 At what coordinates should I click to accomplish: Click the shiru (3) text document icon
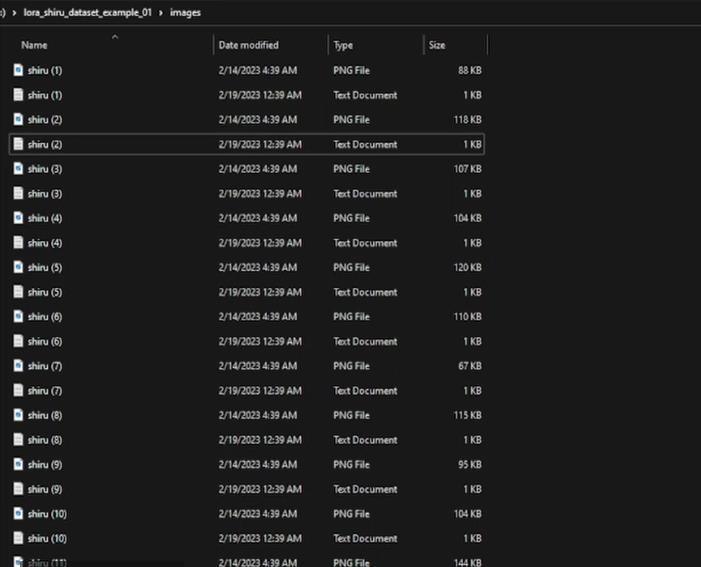pos(18,194)
